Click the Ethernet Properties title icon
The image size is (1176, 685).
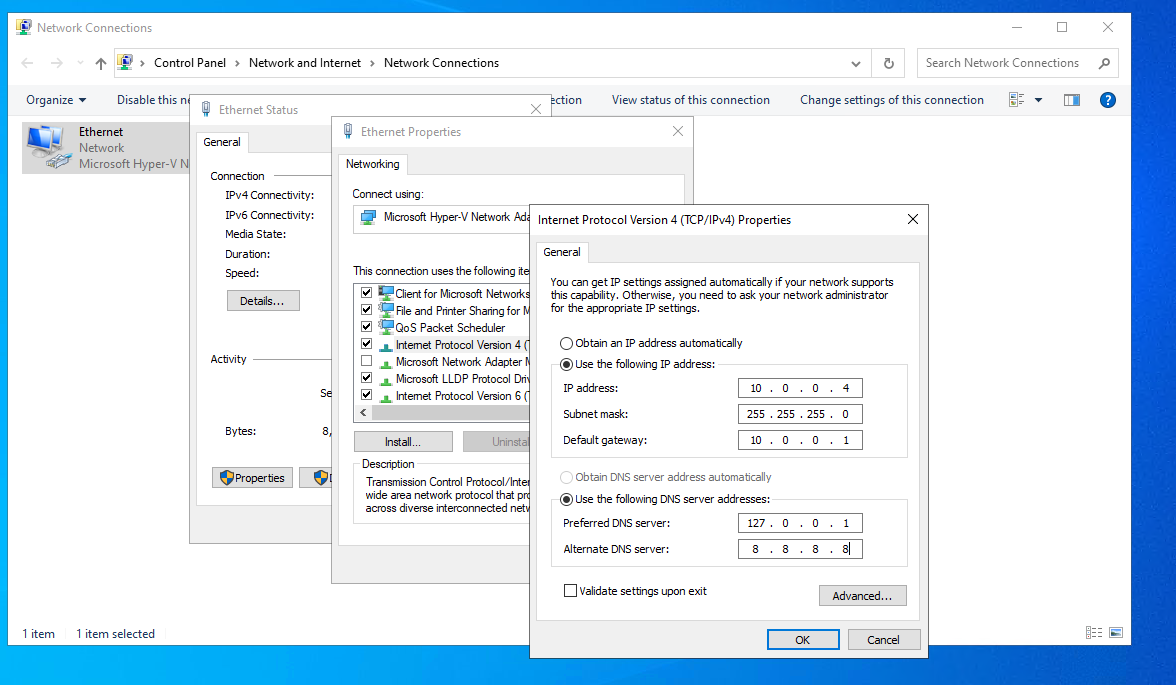[x=348, y=131]
